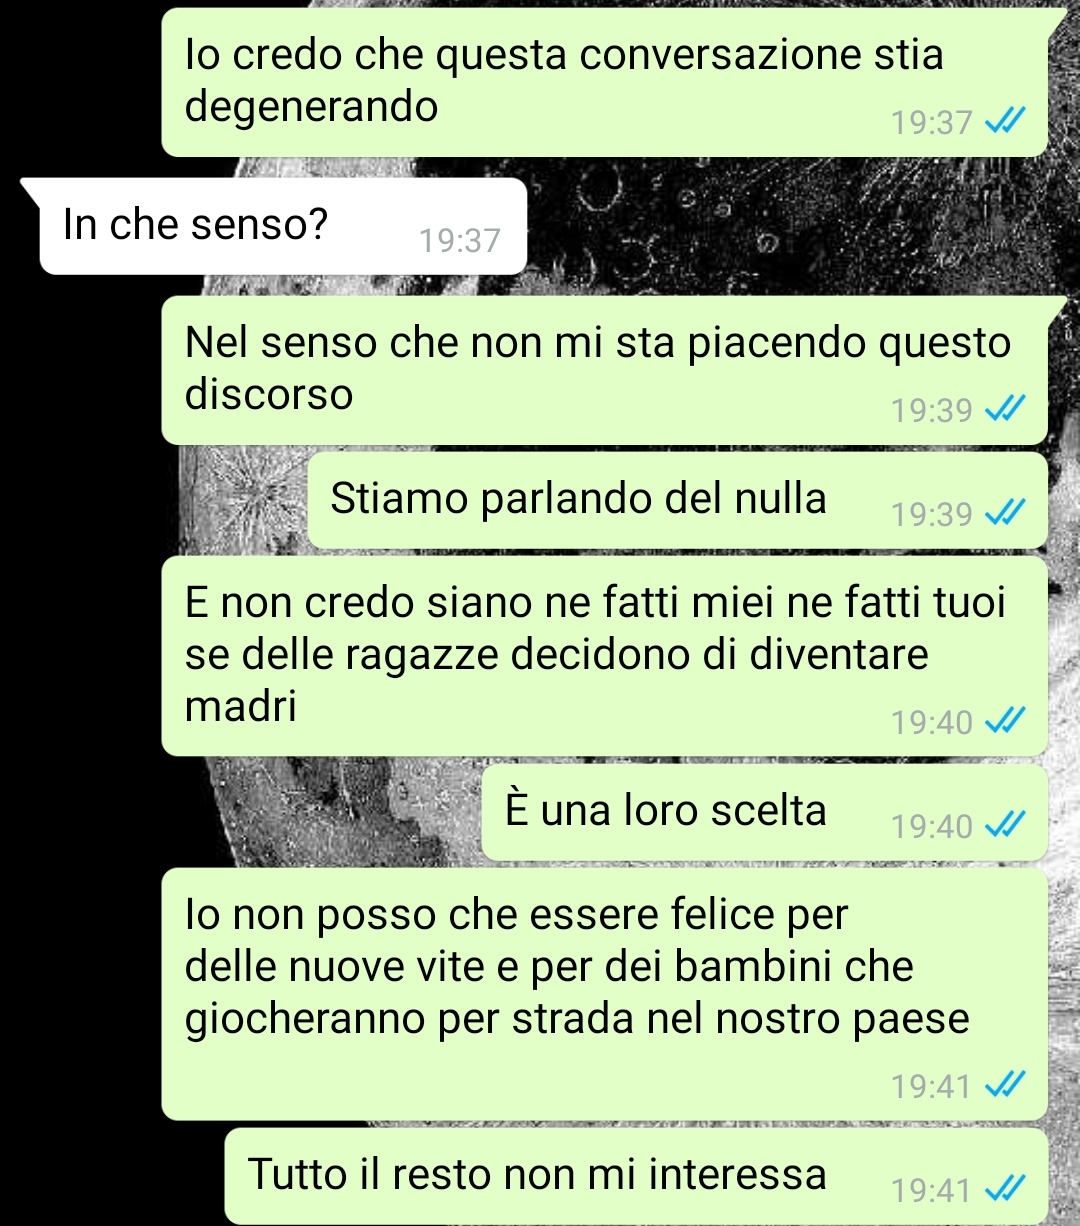Select message about 'ne fatti miei ne fatti tuoi'

(x=604, y=656)
